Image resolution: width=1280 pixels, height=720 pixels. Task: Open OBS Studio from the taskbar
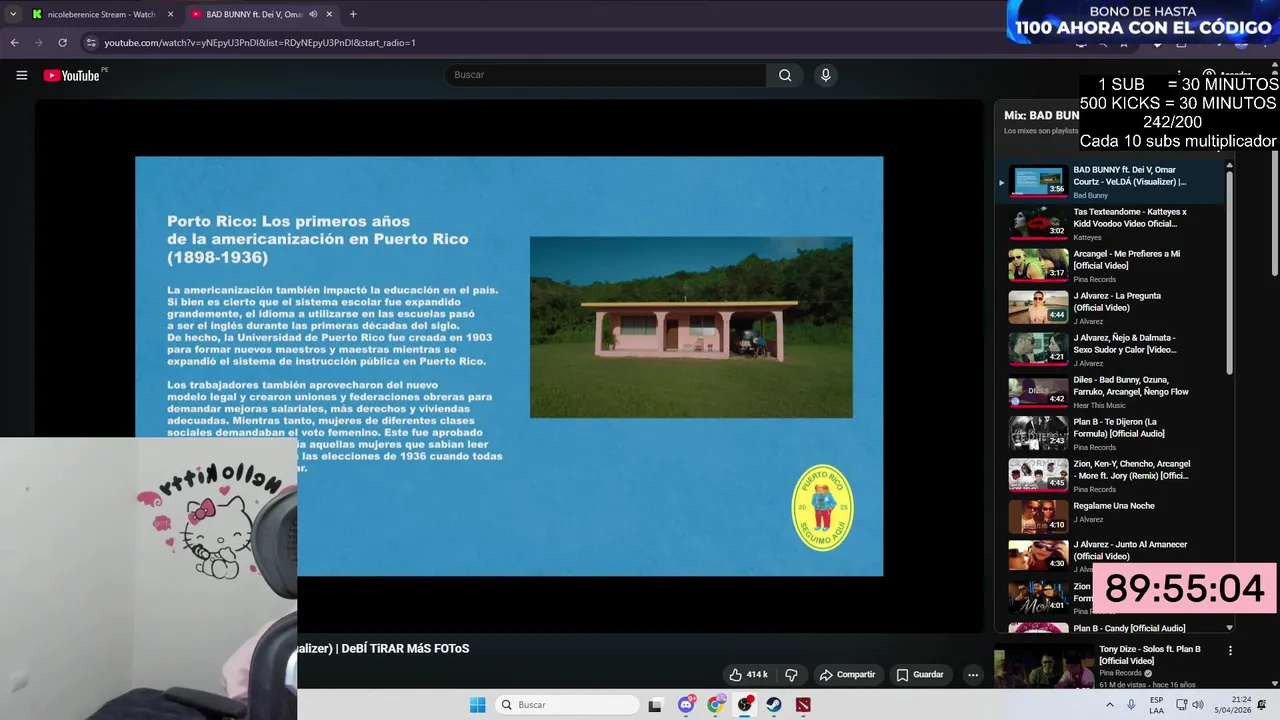[x=745, y=705]
